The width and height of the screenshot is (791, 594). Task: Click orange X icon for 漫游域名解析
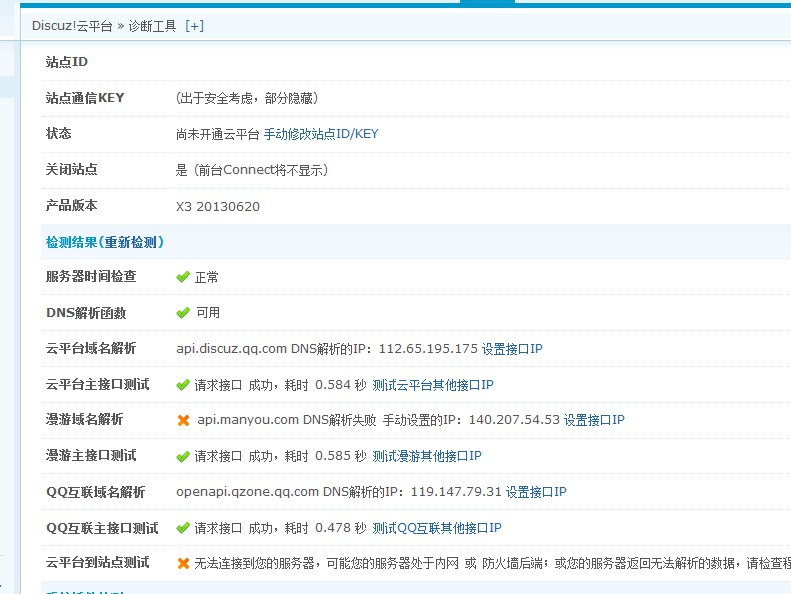[183, 420]
